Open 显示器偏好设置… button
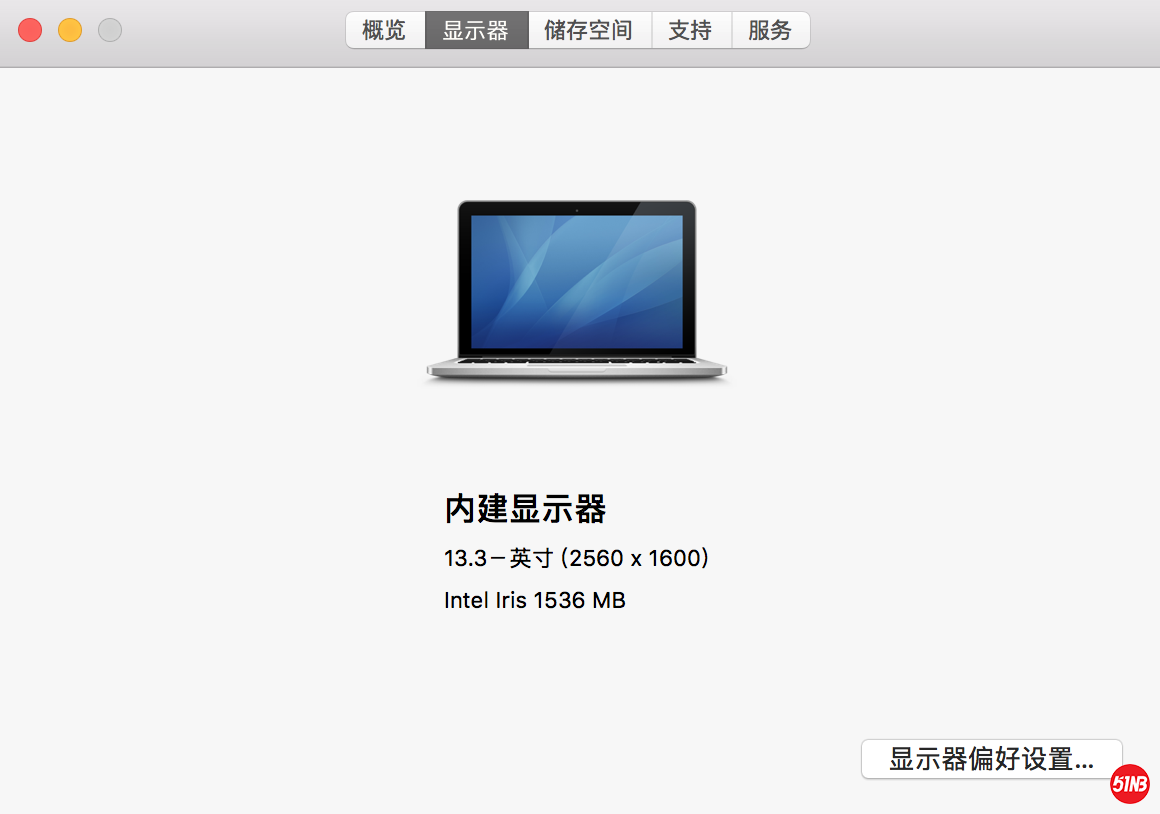1160x814 pixels. click(x=991, y=759)
